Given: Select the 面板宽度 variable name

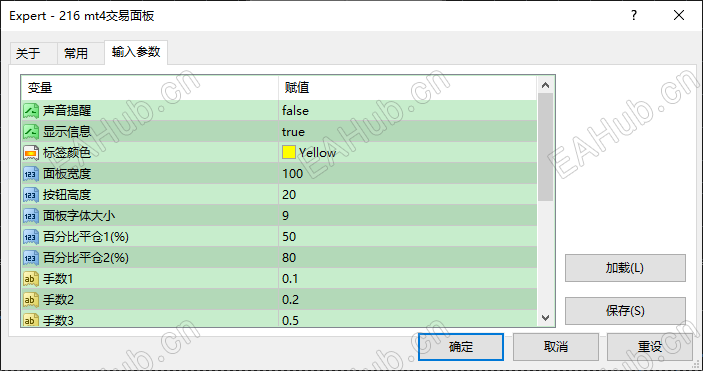Looking at the screenshot, I should pyautogui.click(x=67, y=174).
